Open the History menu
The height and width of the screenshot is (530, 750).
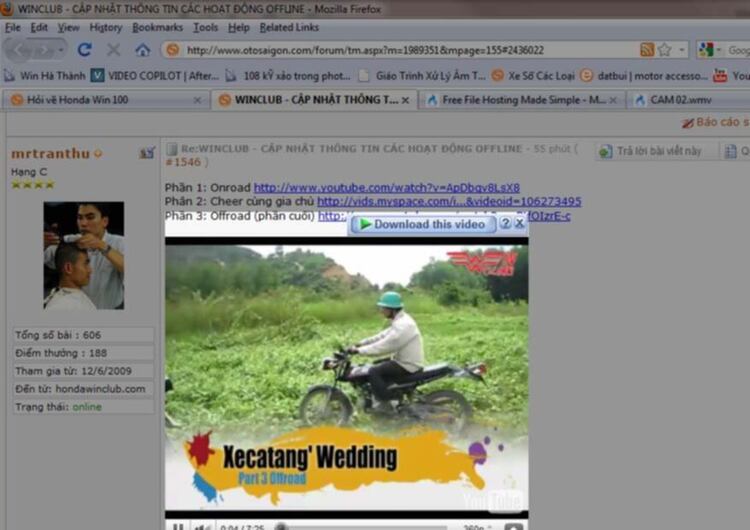click(106, 27)
